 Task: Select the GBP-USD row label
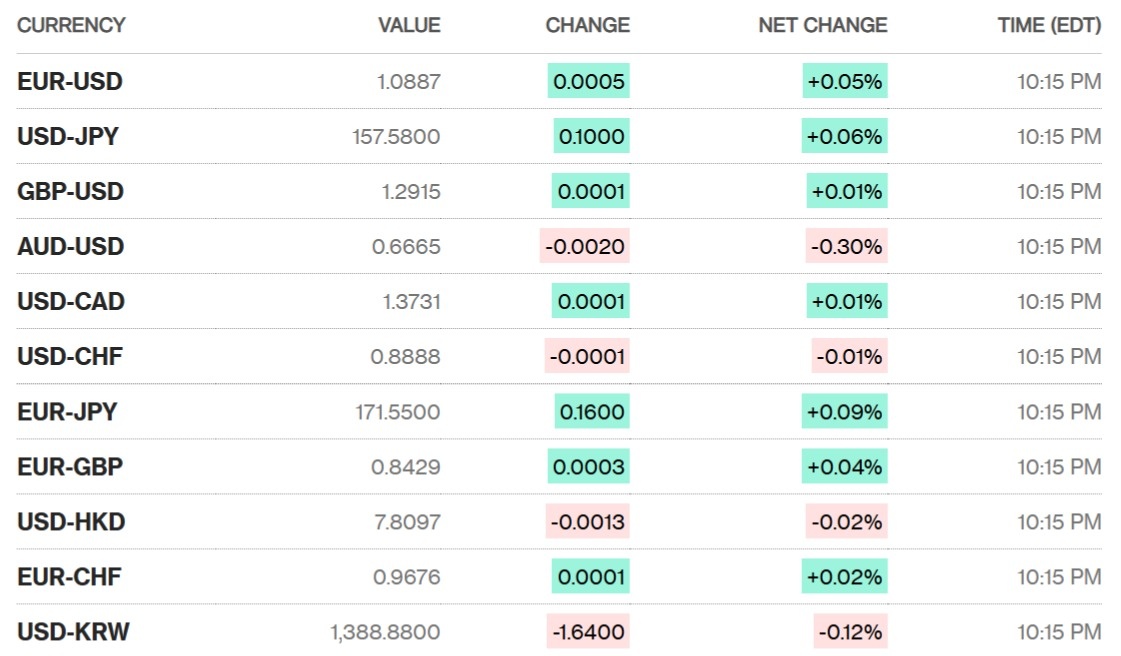[70, 192]
